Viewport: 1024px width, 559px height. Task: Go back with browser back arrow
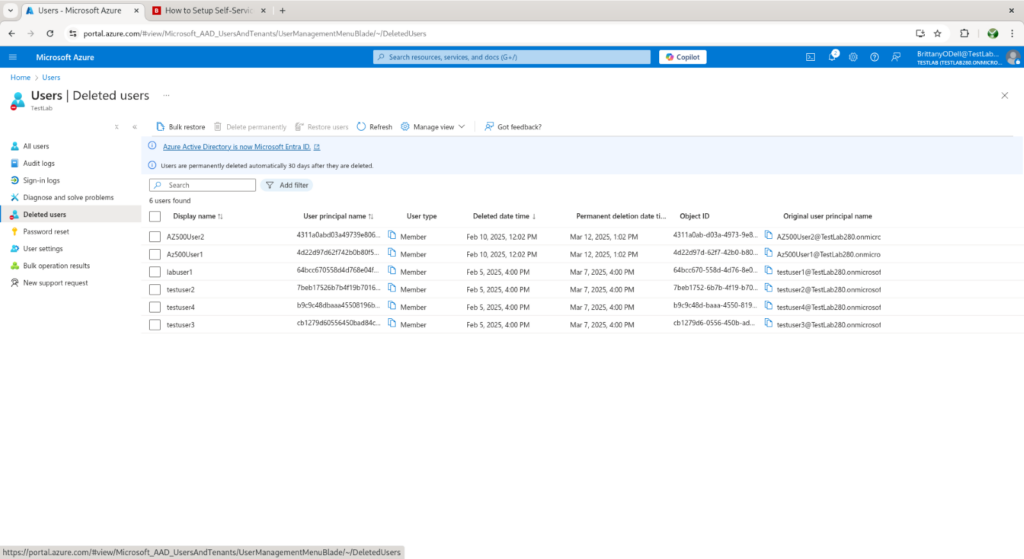[12, 33]
